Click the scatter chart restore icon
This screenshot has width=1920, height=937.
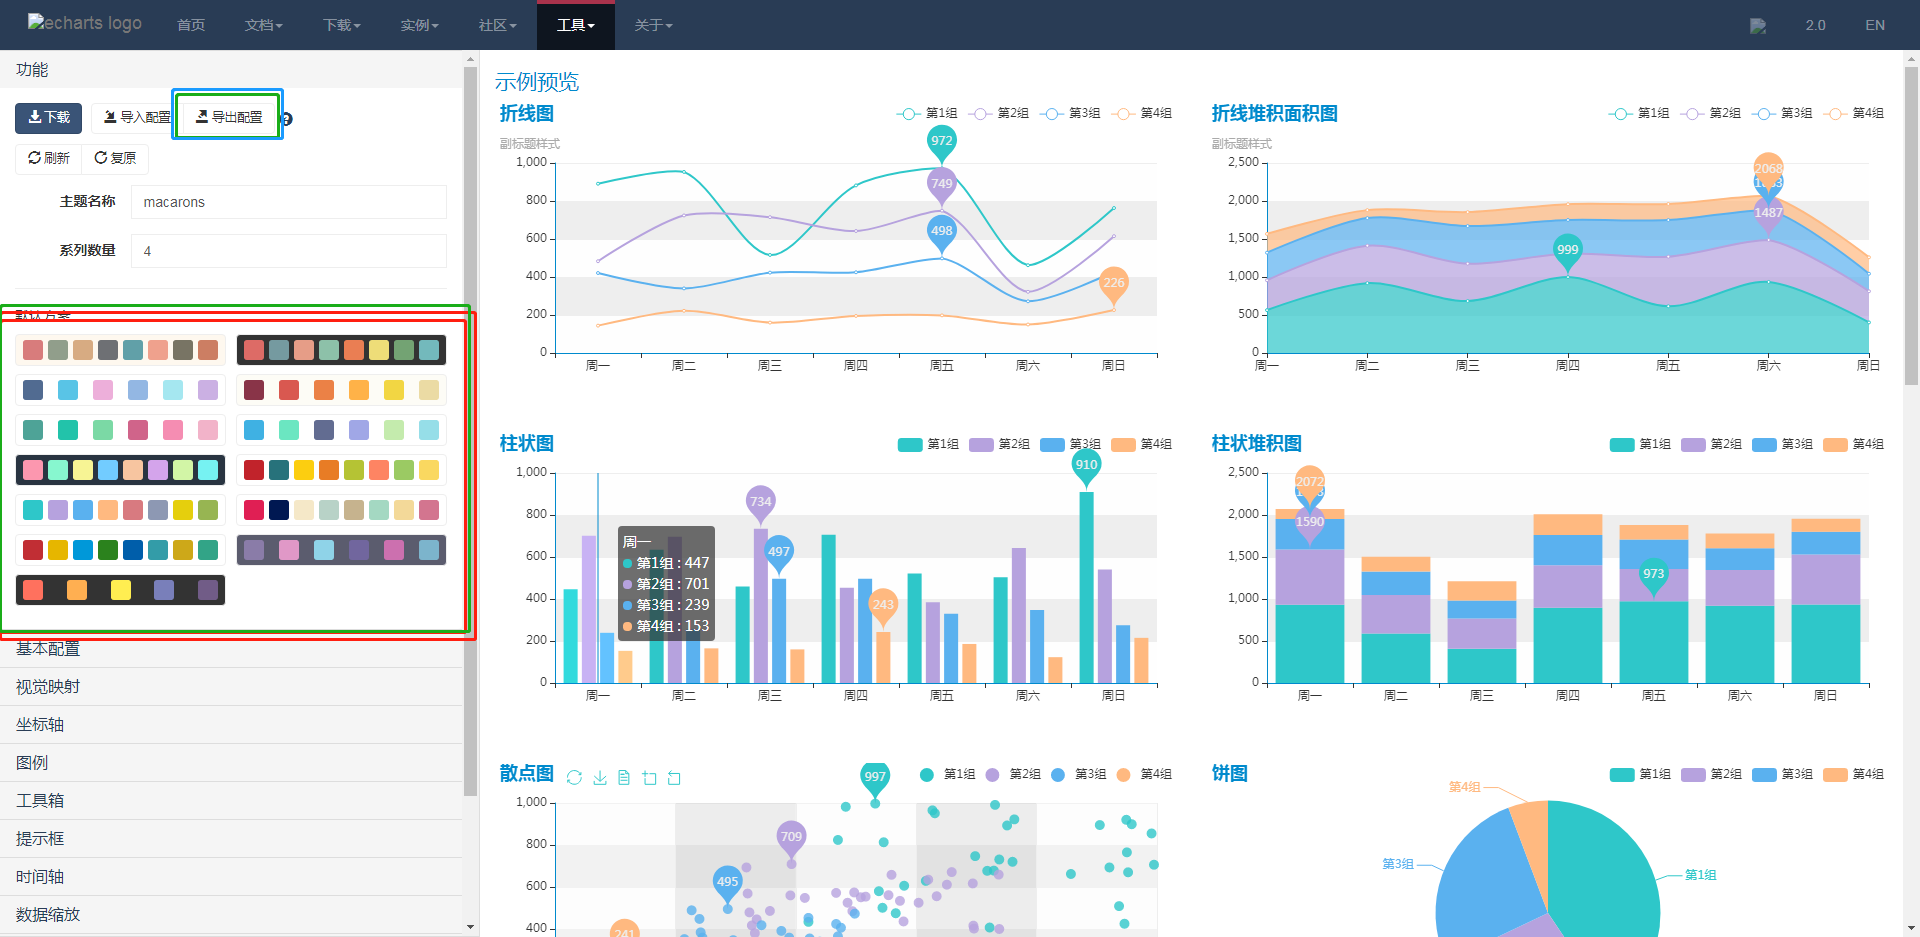[574, 778]
